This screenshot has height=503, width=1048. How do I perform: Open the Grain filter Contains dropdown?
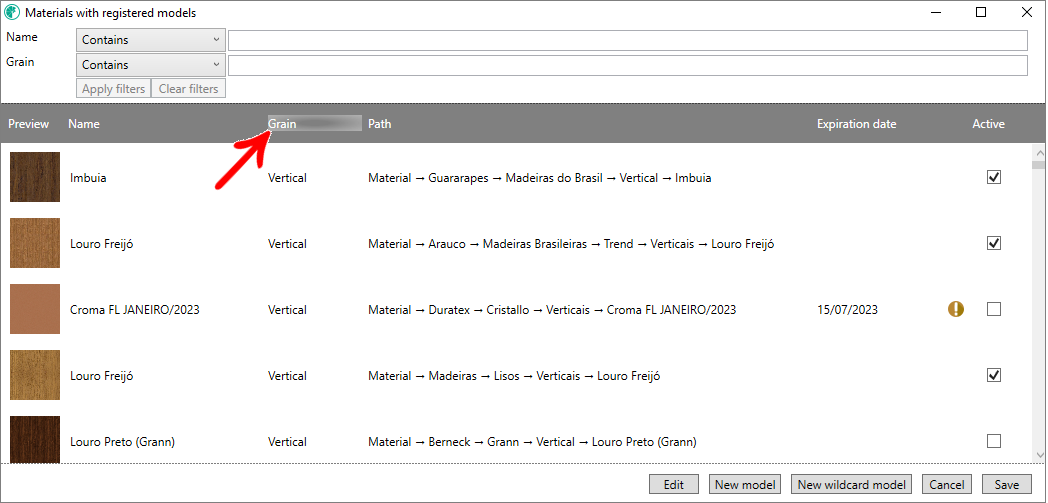click(150, 65)
